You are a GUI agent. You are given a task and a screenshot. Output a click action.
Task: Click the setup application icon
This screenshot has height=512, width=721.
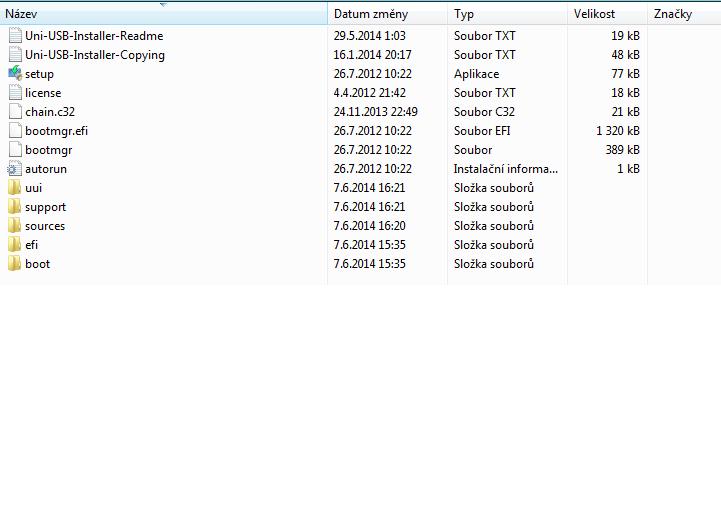click(14, 74)
